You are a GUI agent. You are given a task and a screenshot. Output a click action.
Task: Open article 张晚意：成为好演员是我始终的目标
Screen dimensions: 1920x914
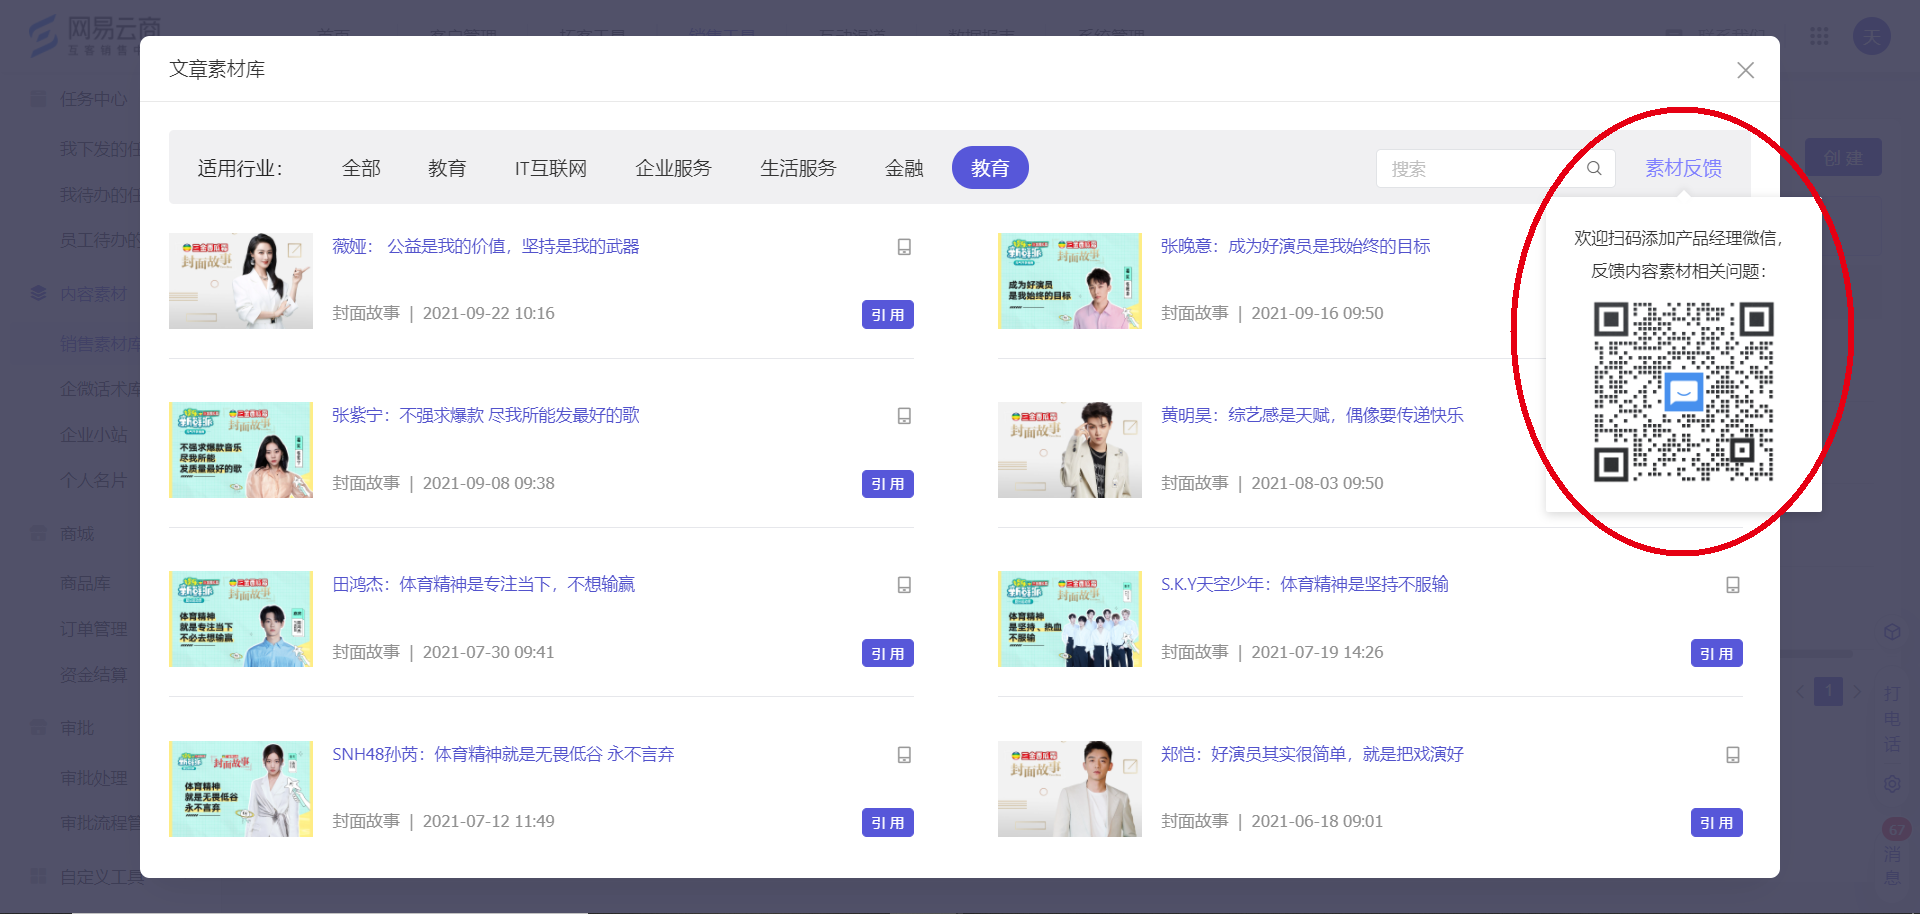pyautogui.click(x=1295, y=246)
